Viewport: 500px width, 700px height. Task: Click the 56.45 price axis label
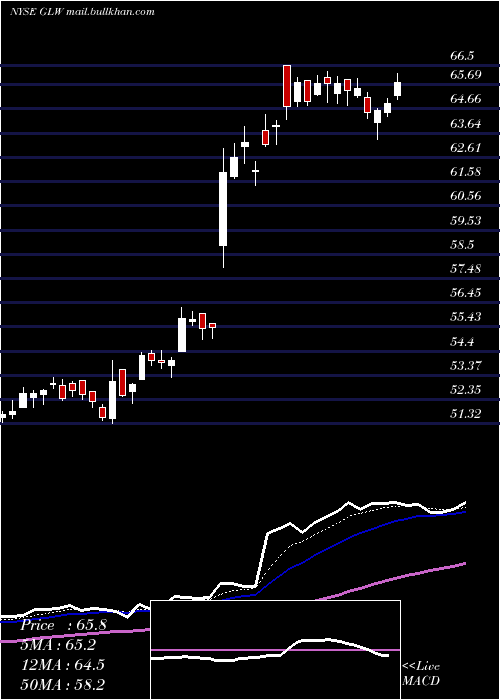(466, 292)
